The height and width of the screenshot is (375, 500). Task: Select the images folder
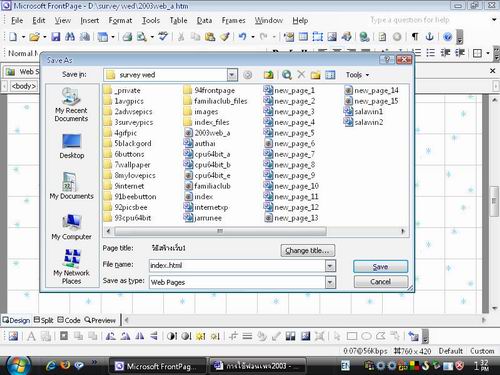coord(201,112)
